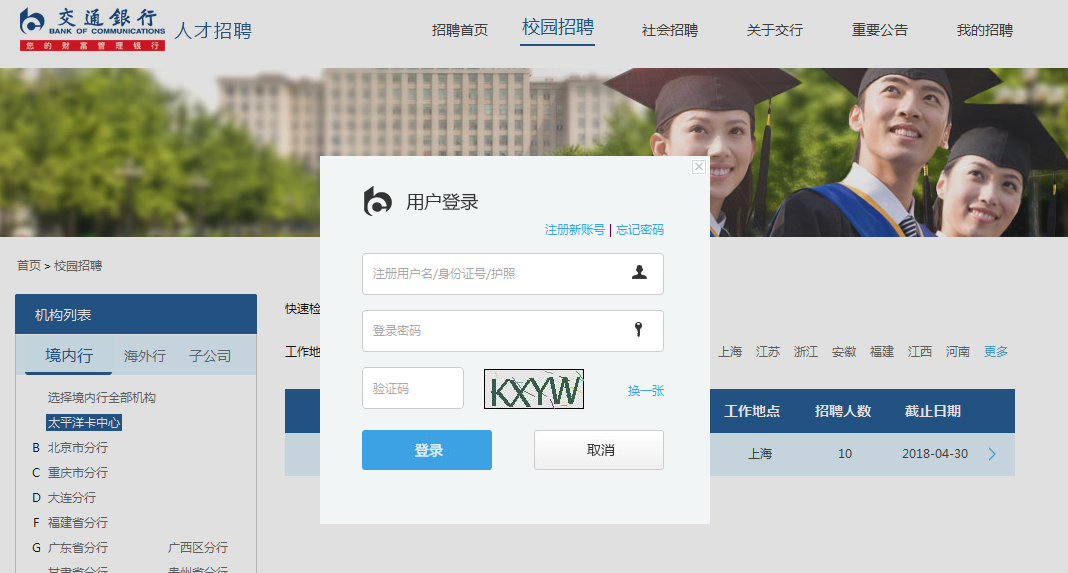1068x573 pixels.
Task: Click the 忘记密码 link
Action: click(640, 230)
